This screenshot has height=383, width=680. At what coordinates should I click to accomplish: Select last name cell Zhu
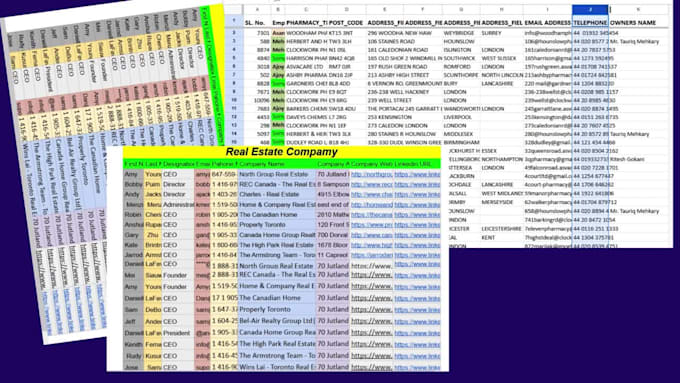tap(153, 235)
